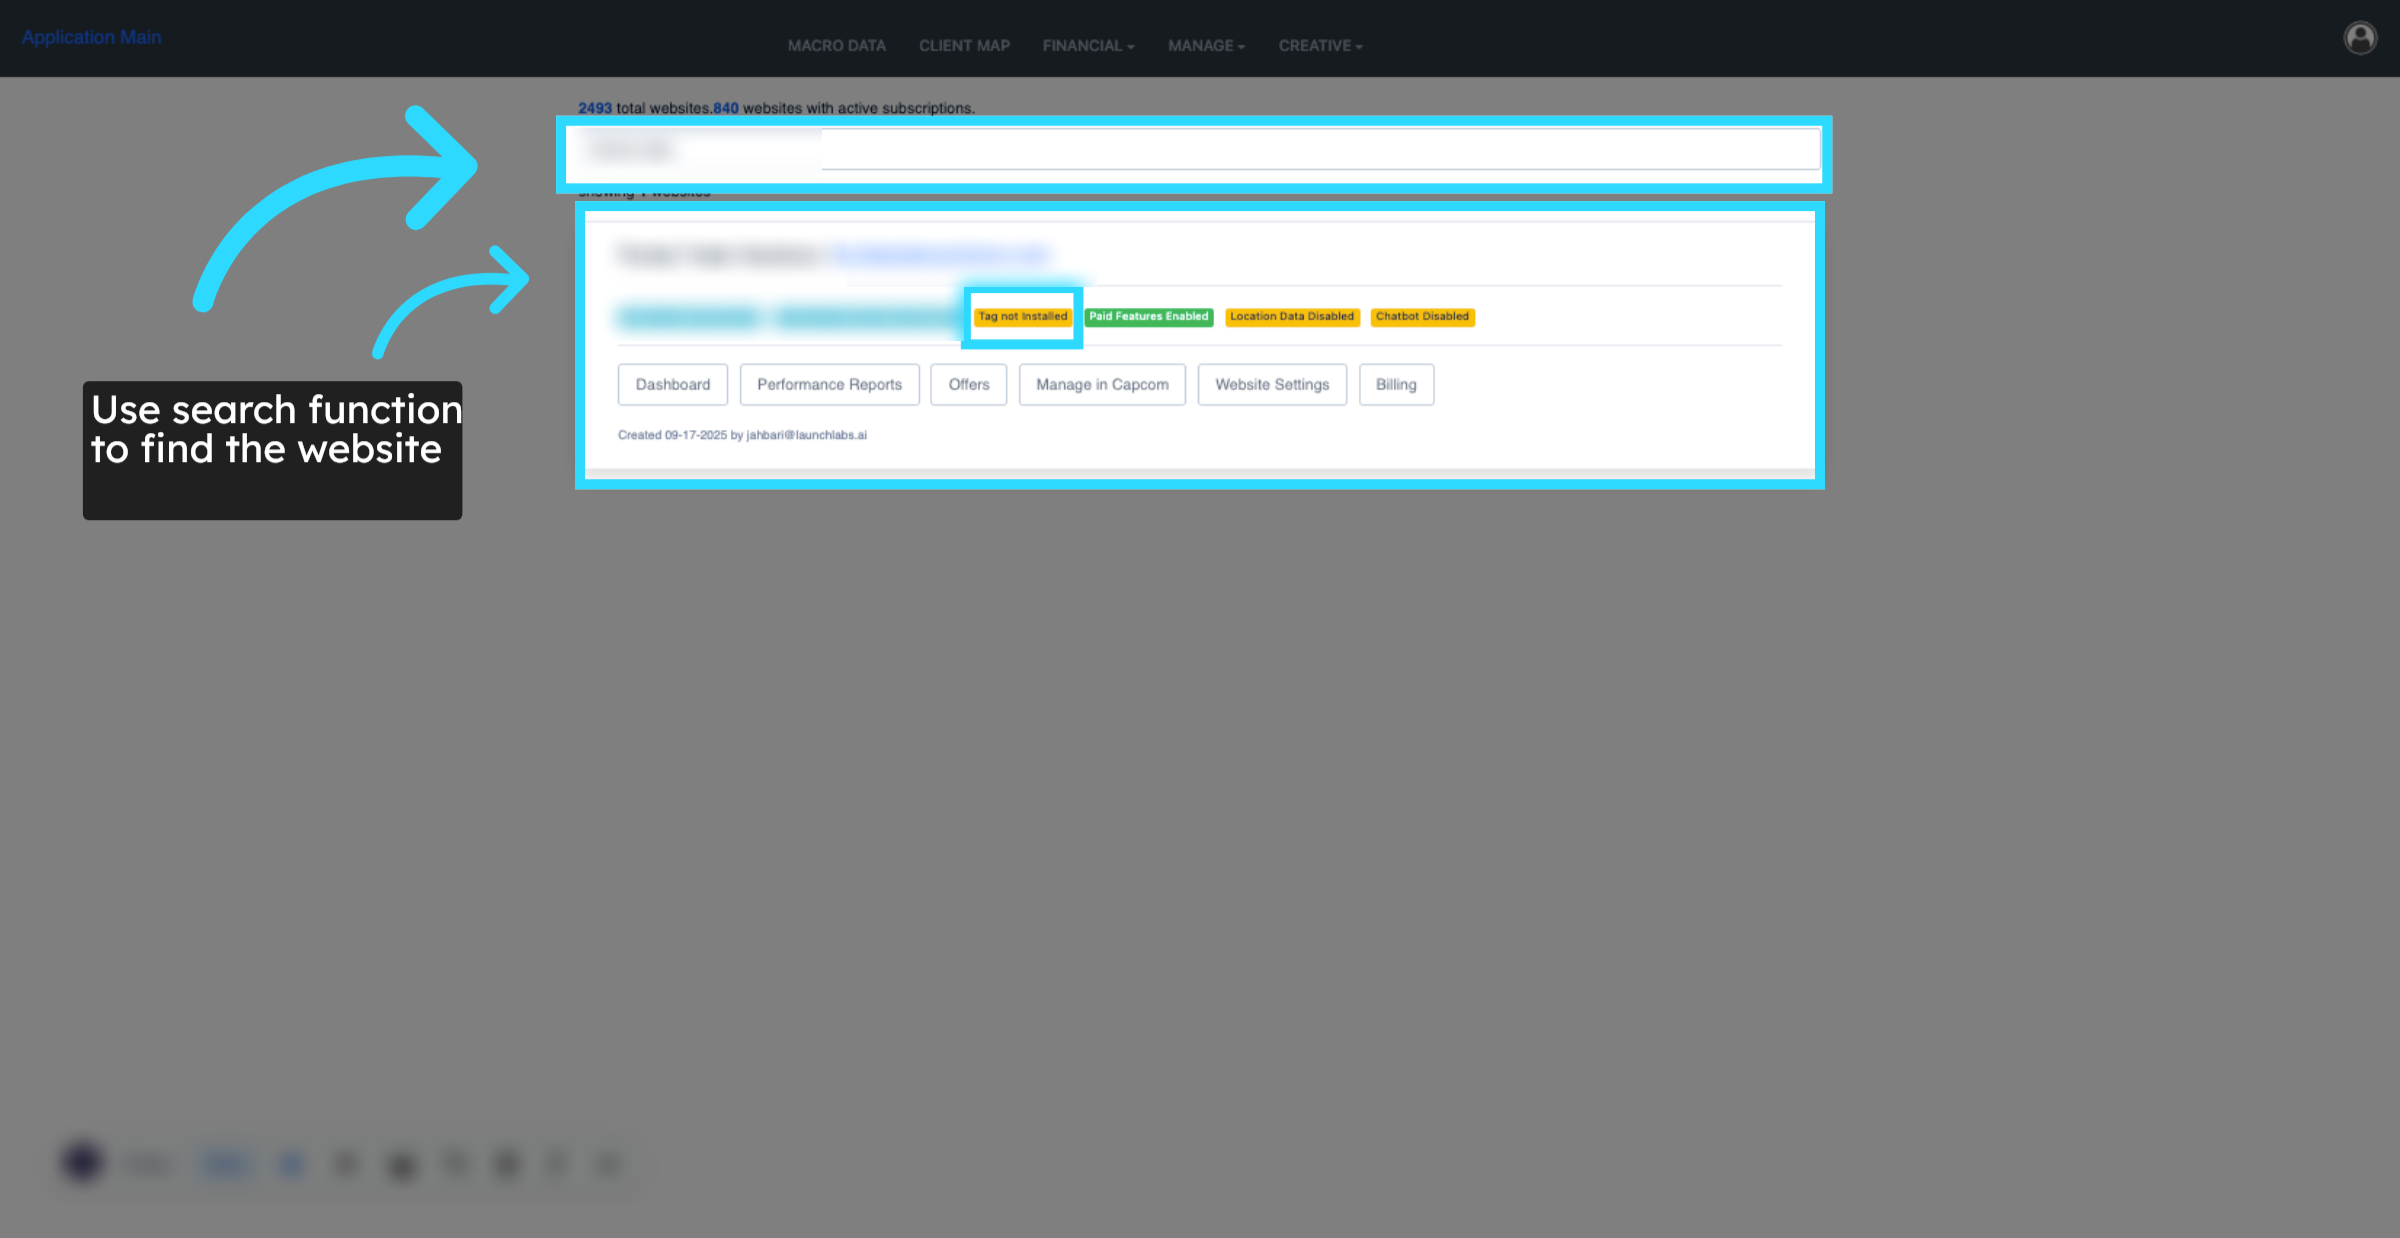Screen dimensions: 2400x1238
Task: Open Website Settings
Action: tap(1272, 385)
